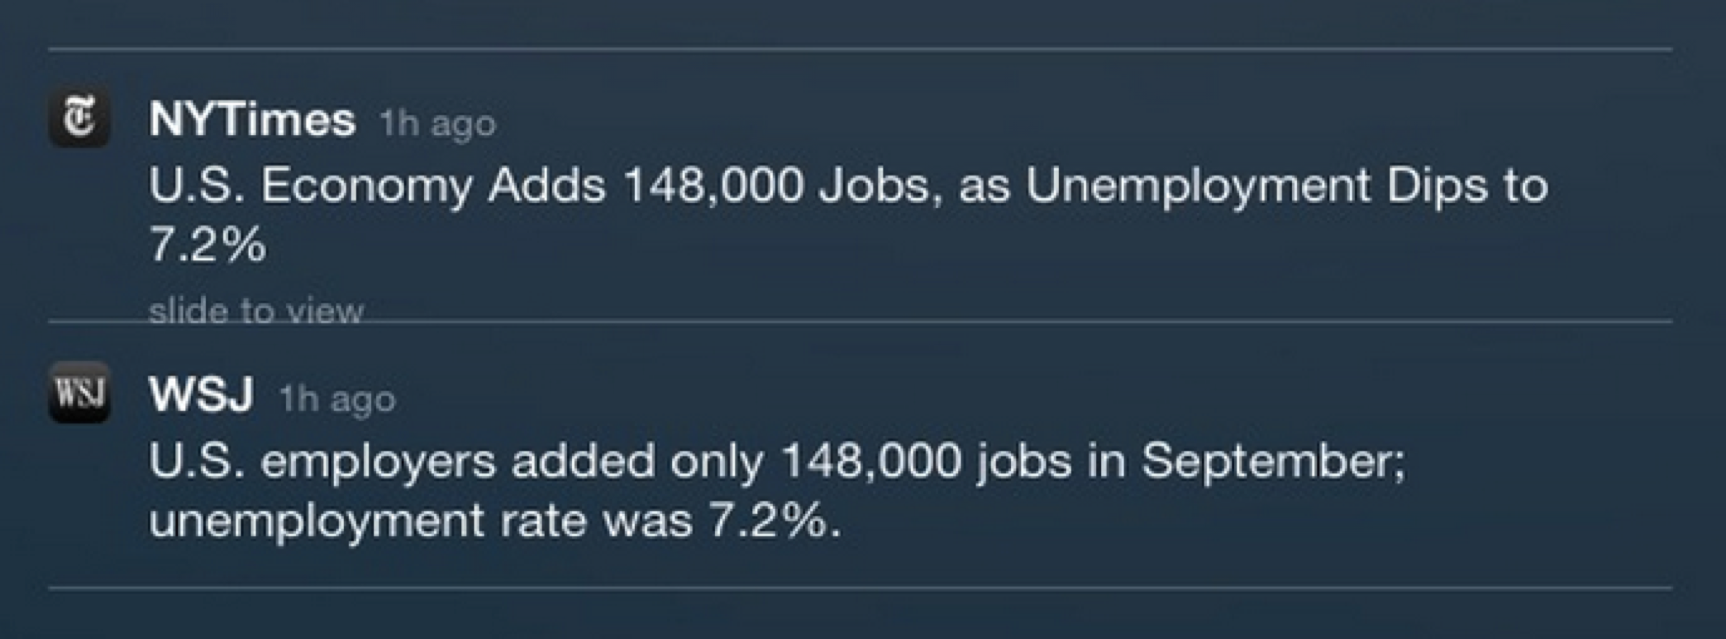
Task: Click the NYTimes source name
Action: [252, 120]
